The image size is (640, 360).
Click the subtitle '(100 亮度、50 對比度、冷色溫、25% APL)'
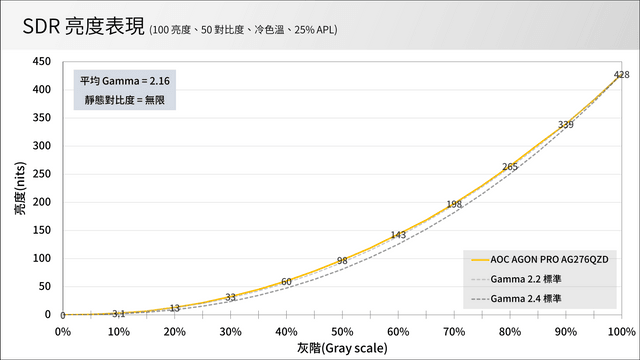pyautogui.click(x=243, y=30)
